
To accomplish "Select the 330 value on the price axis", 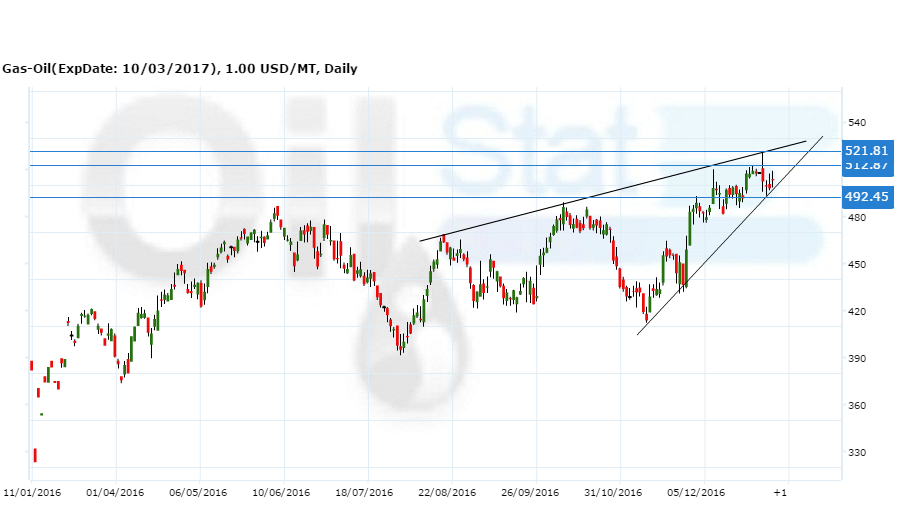I will 856,453.
